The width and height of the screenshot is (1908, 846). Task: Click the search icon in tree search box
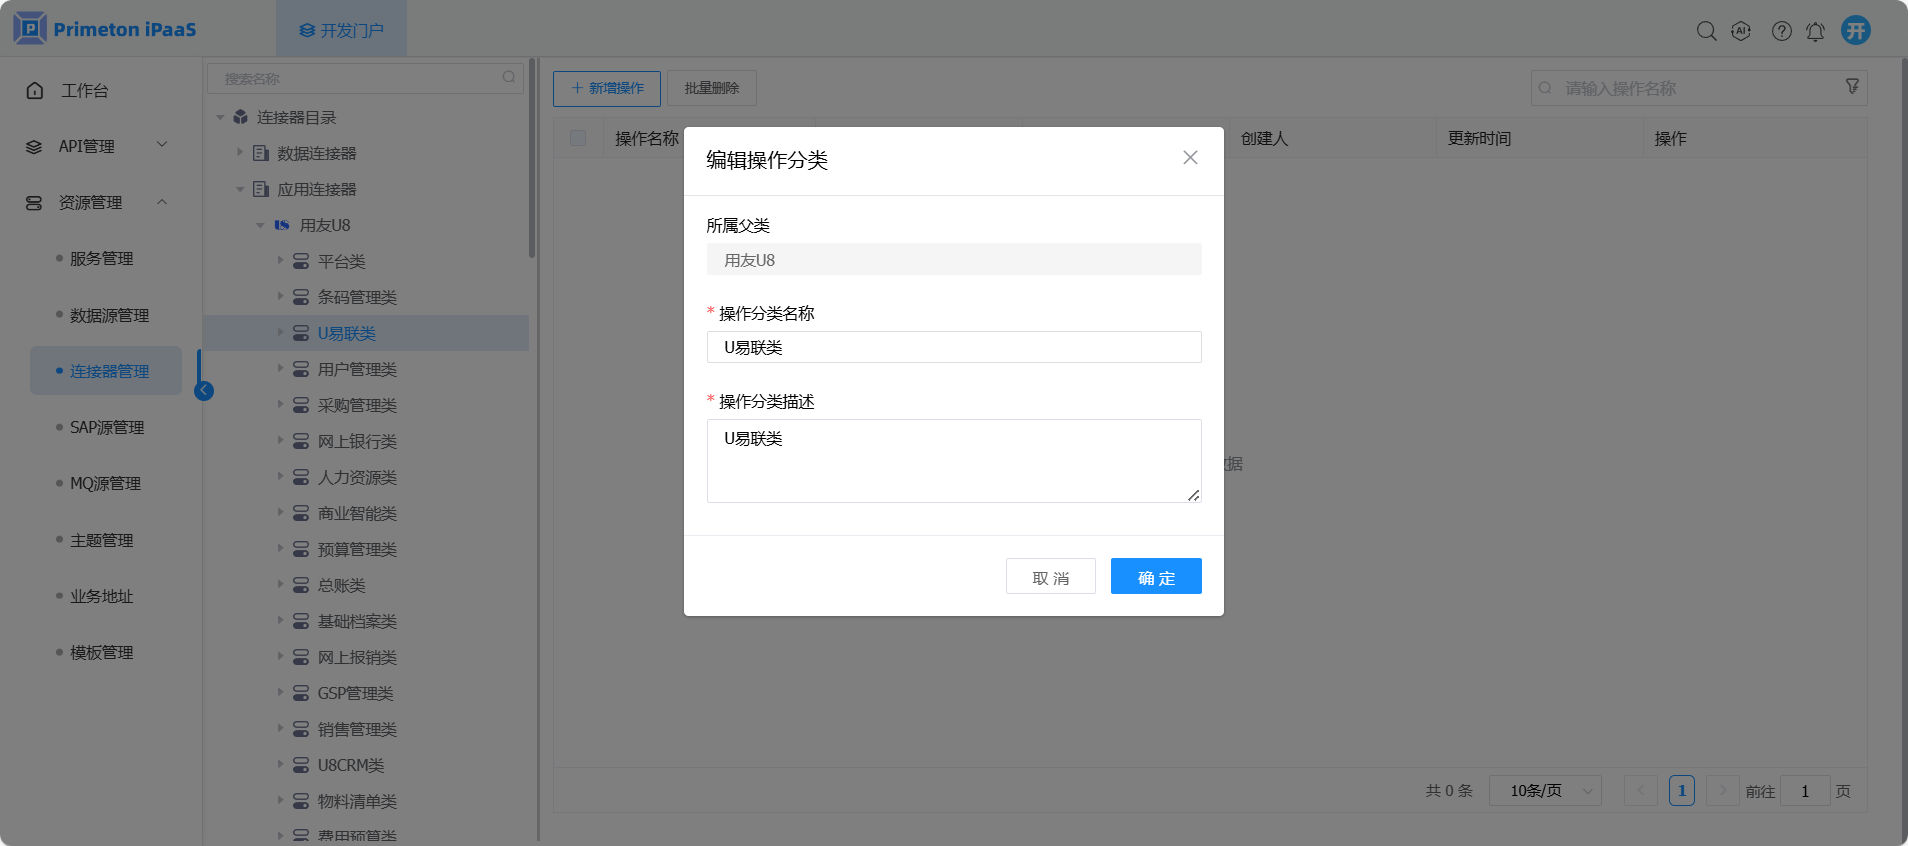pyautogui.click(x=509, y=77)
